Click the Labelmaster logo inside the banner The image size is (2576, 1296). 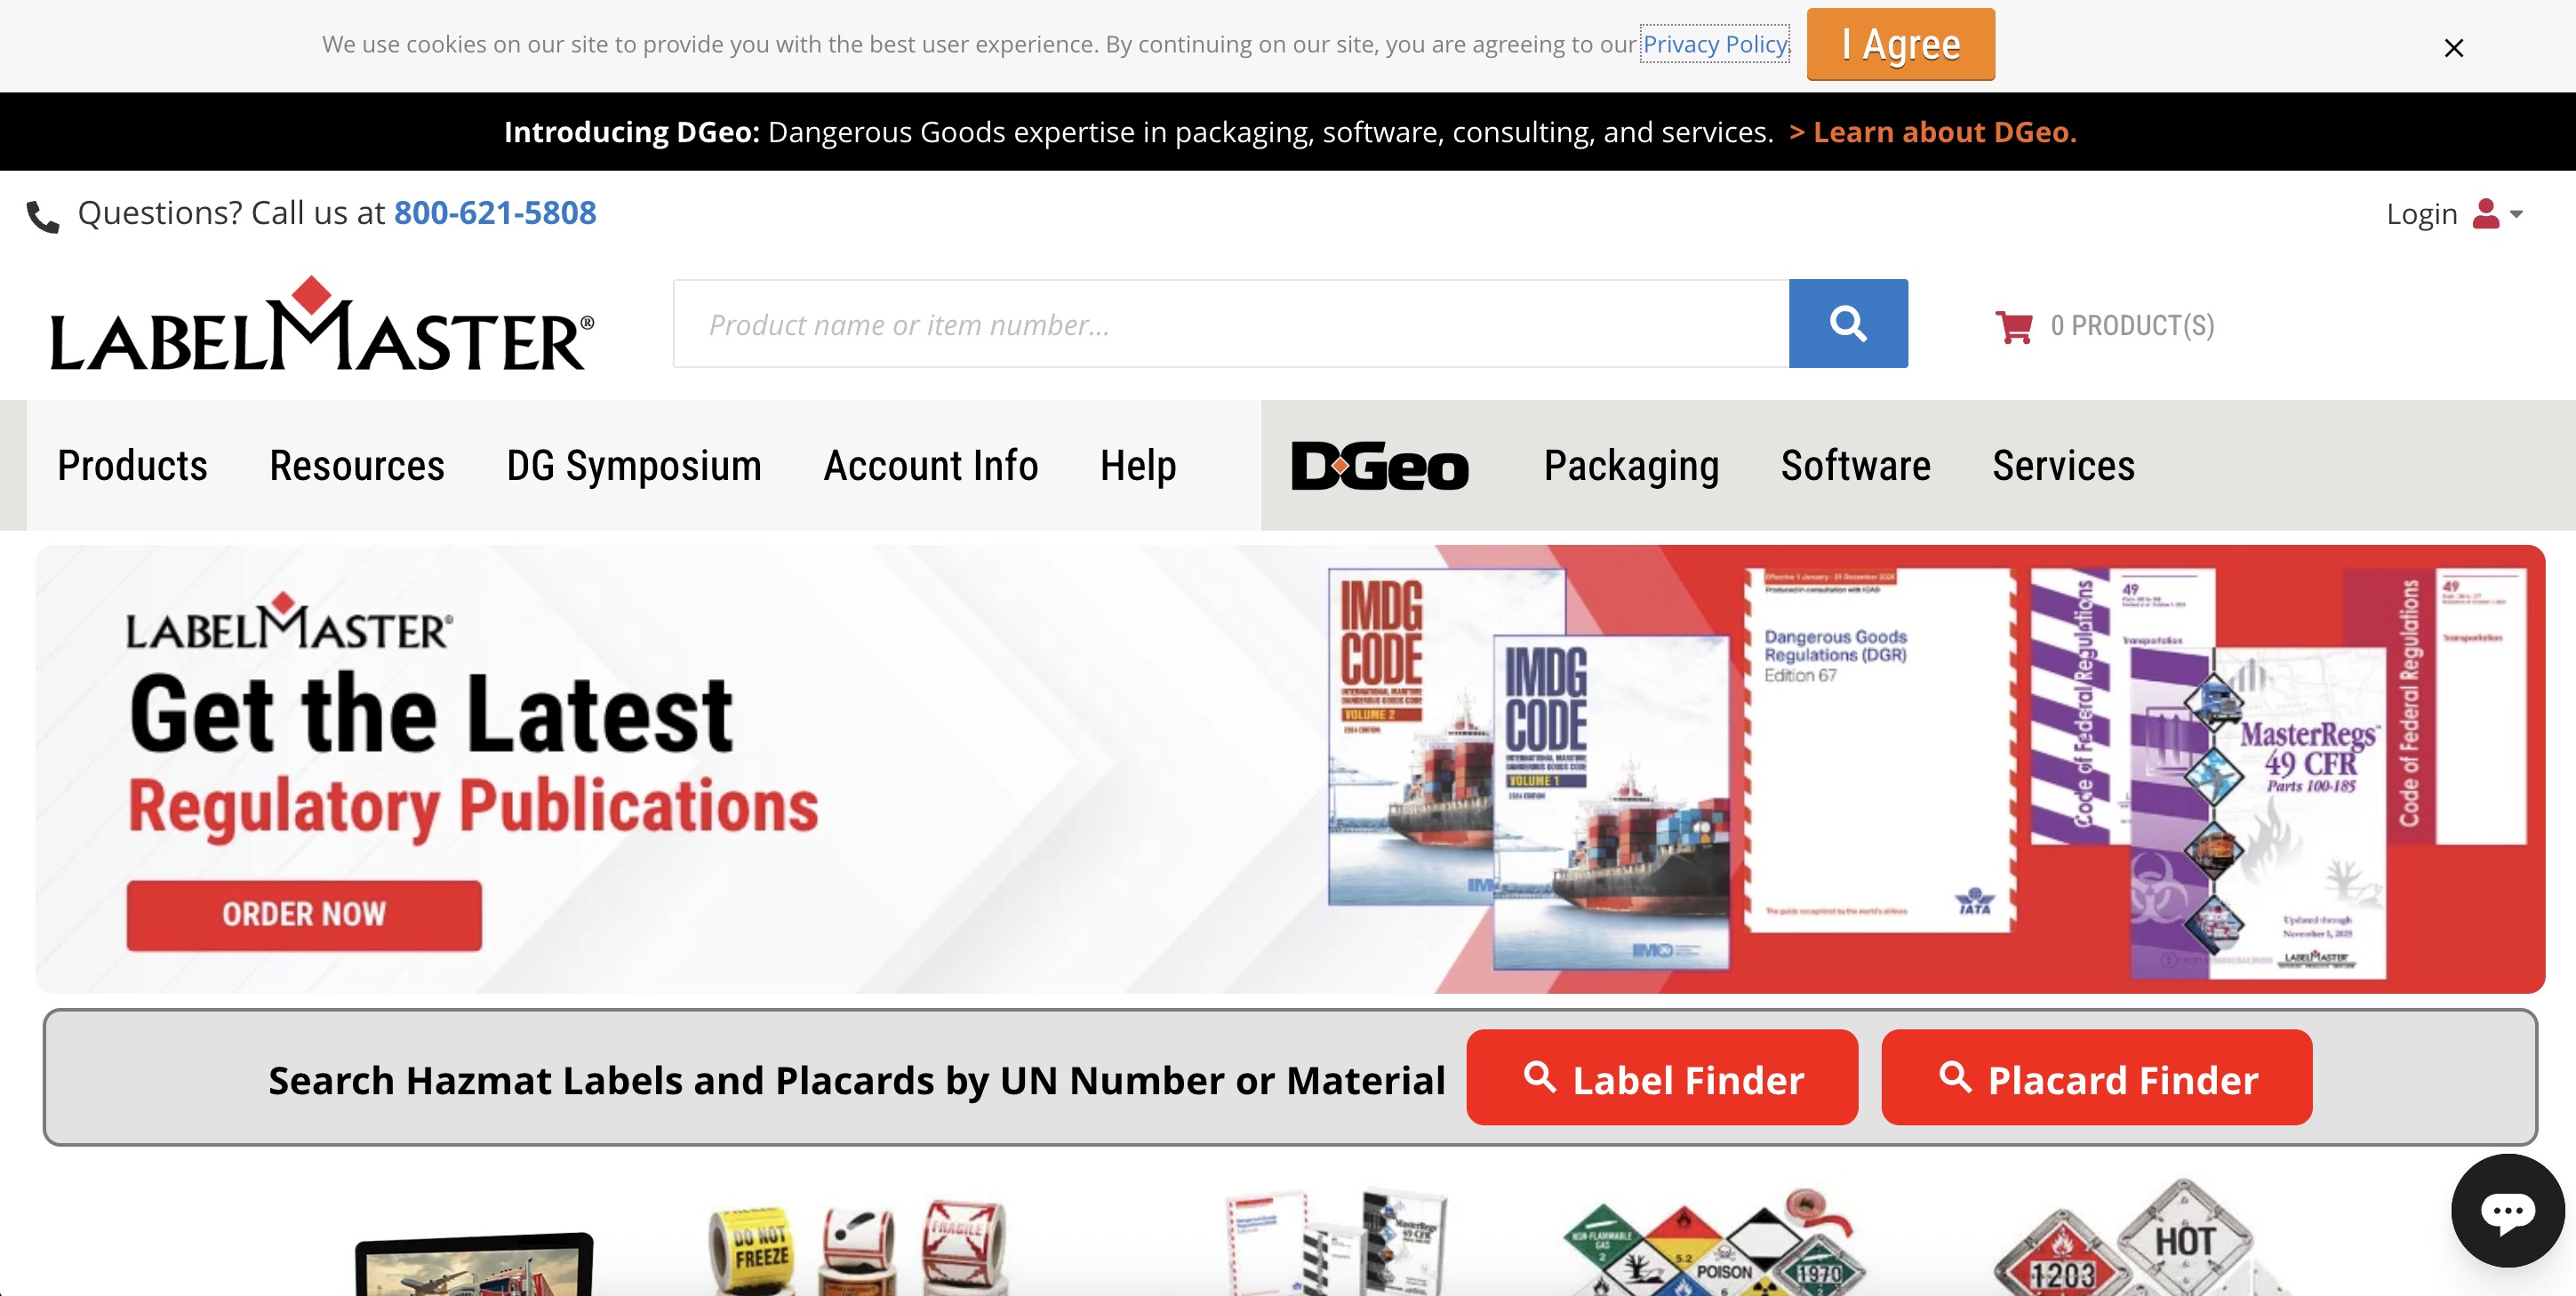[288, 621]
